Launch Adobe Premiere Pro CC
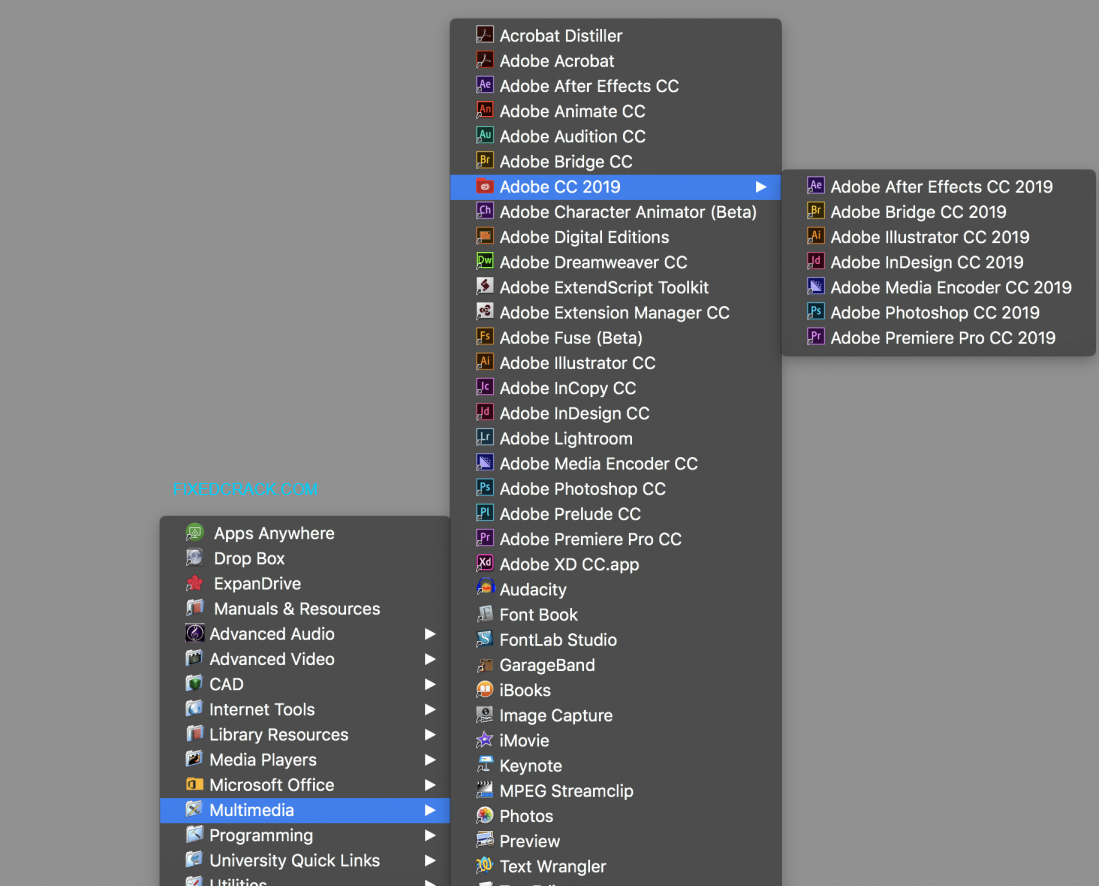Viewport: 1099px width, 886px height. [615, 539]
